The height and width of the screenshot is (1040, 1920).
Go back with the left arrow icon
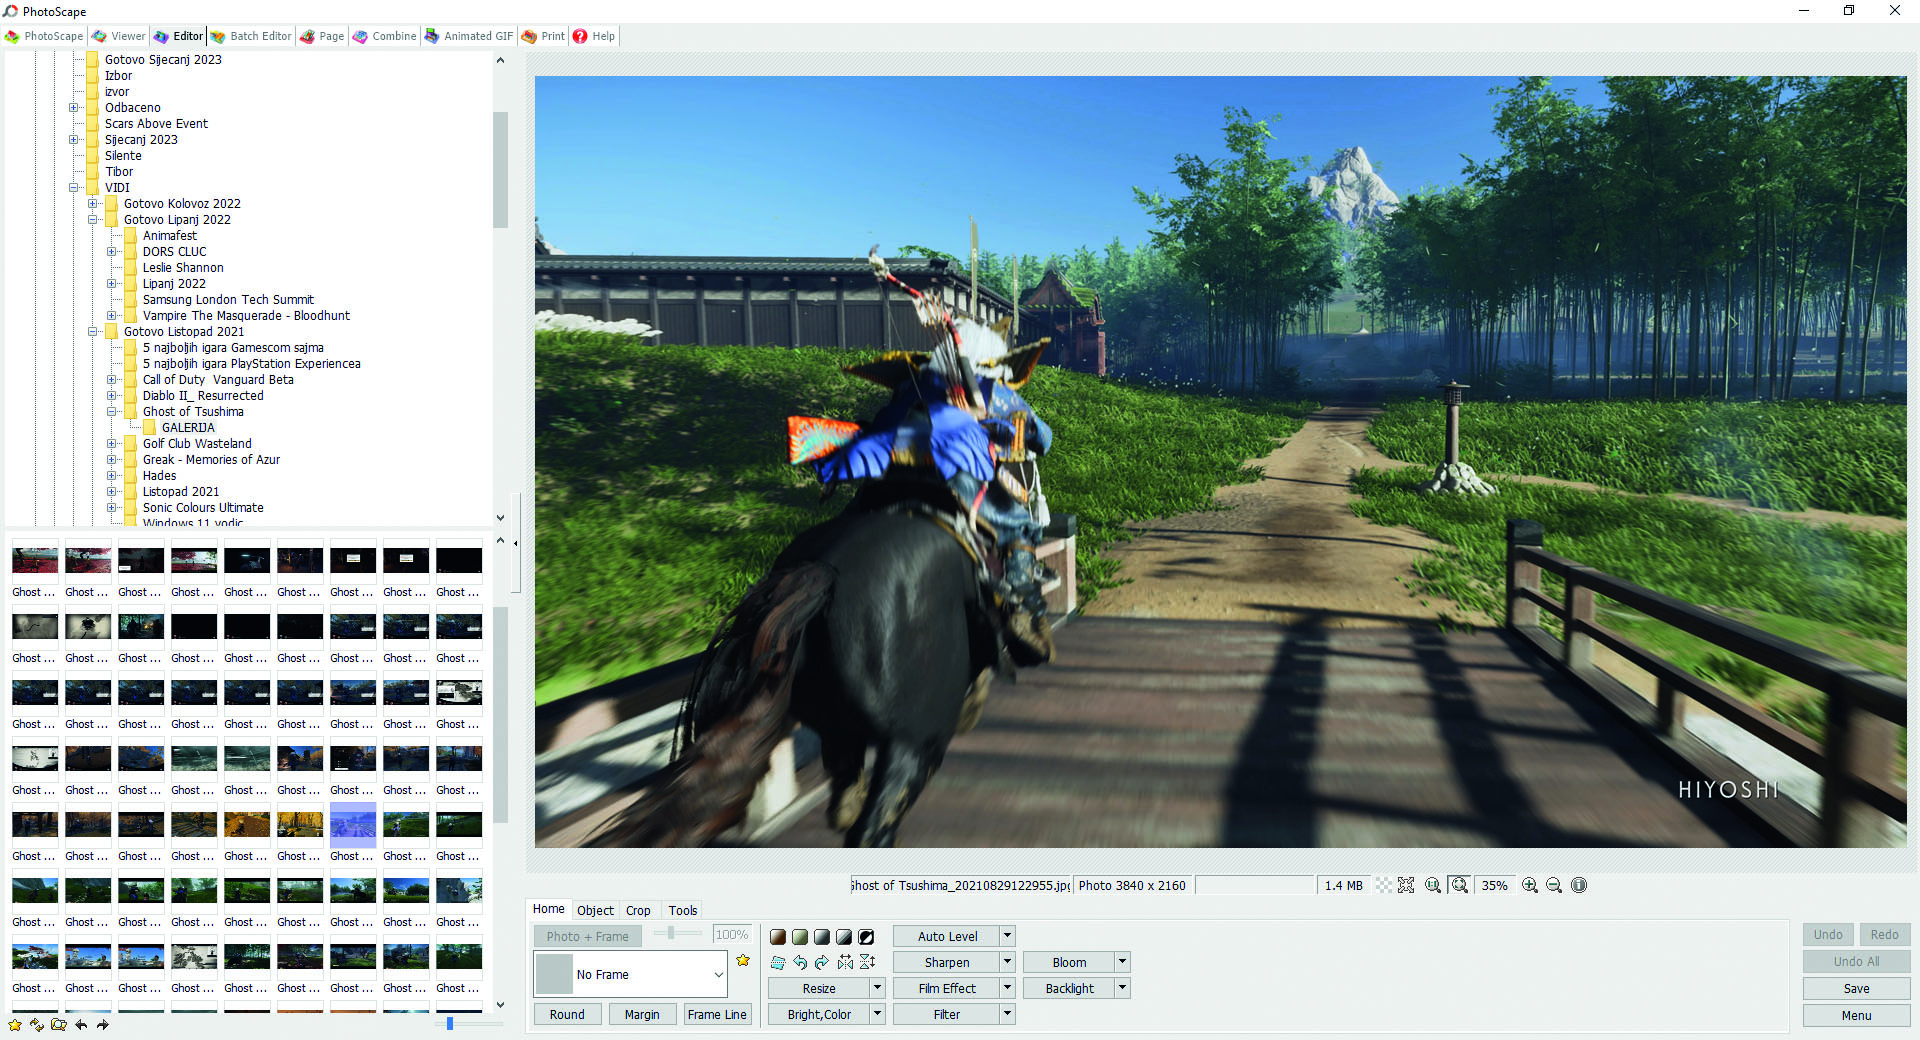pyautogui.click(x=81, y=1024)
